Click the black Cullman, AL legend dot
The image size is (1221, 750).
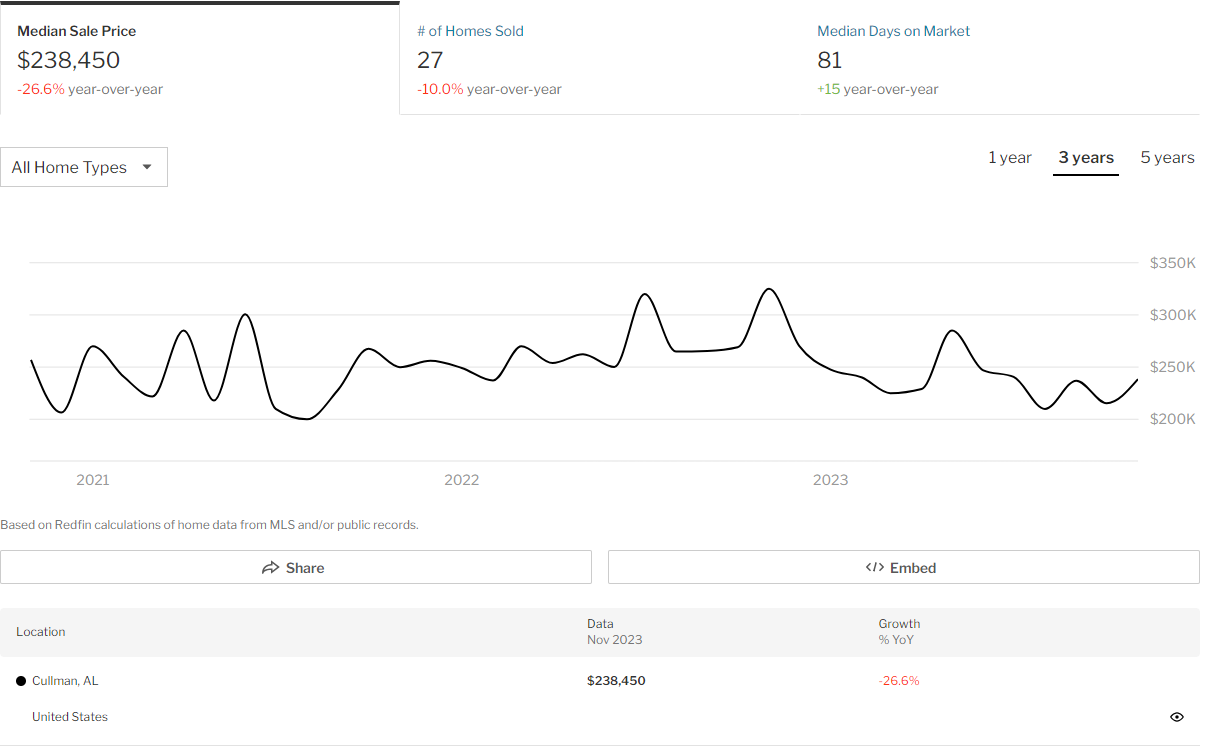(x=21, y=681)
